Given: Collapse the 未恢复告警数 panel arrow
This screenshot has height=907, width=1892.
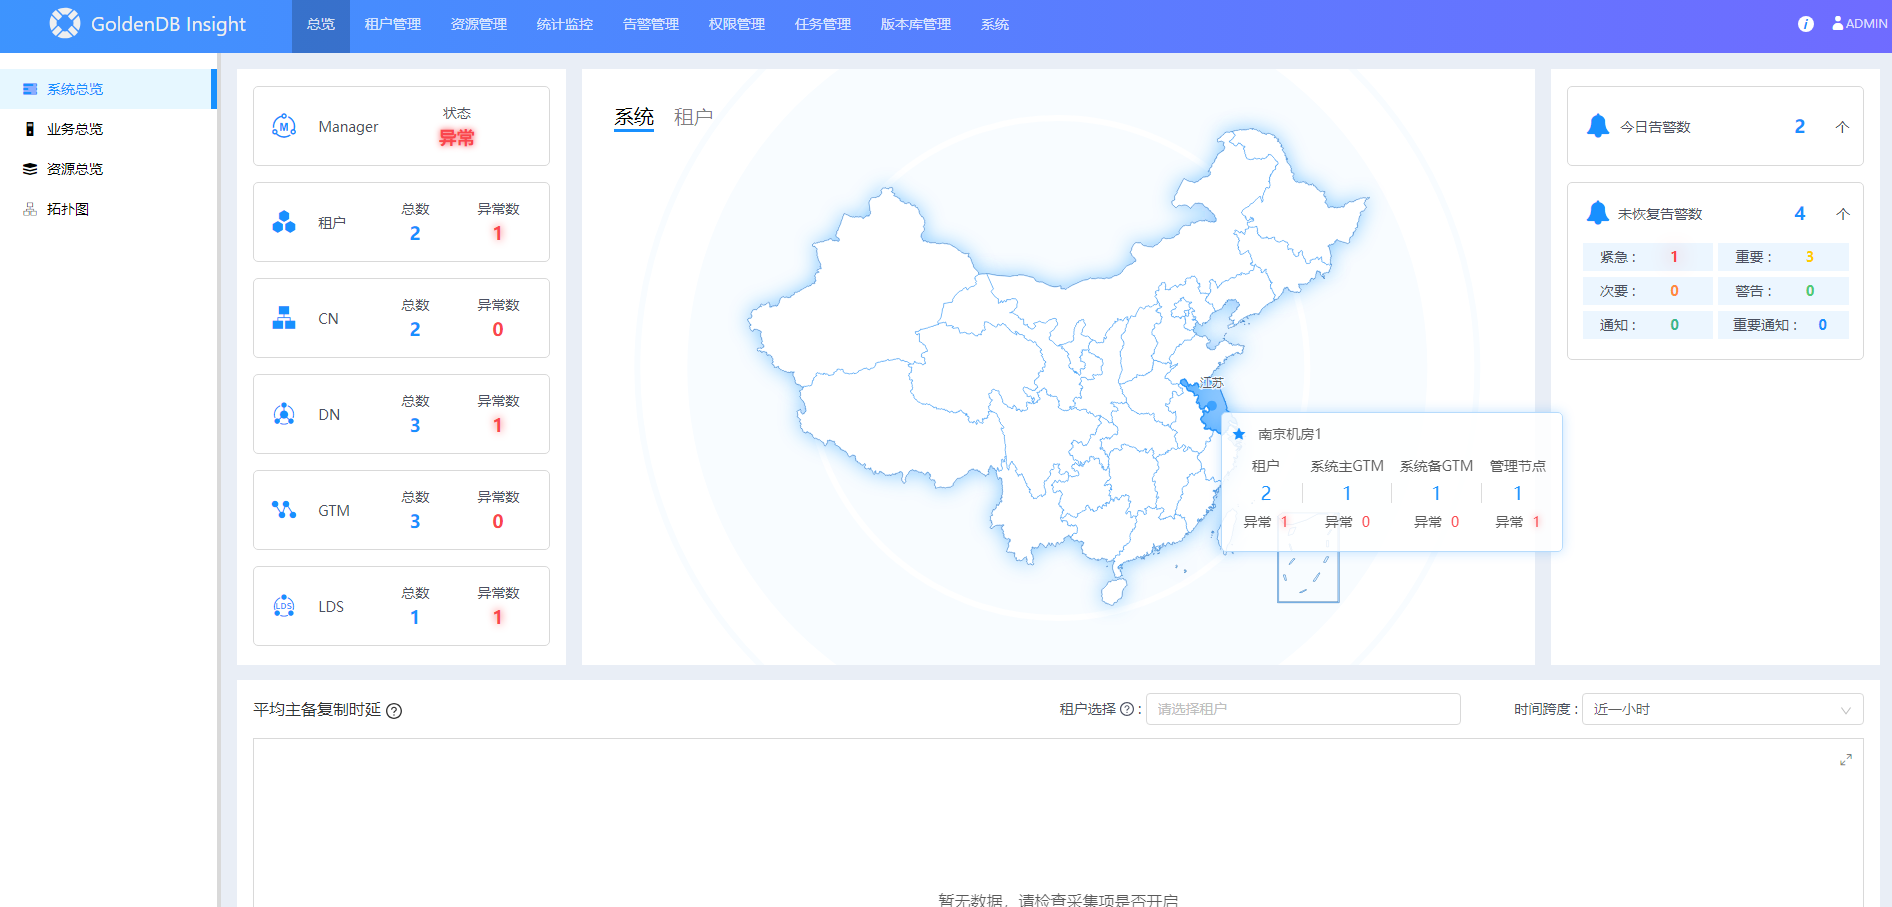Looking at the screenshot, I should [x=1842, y=214].
